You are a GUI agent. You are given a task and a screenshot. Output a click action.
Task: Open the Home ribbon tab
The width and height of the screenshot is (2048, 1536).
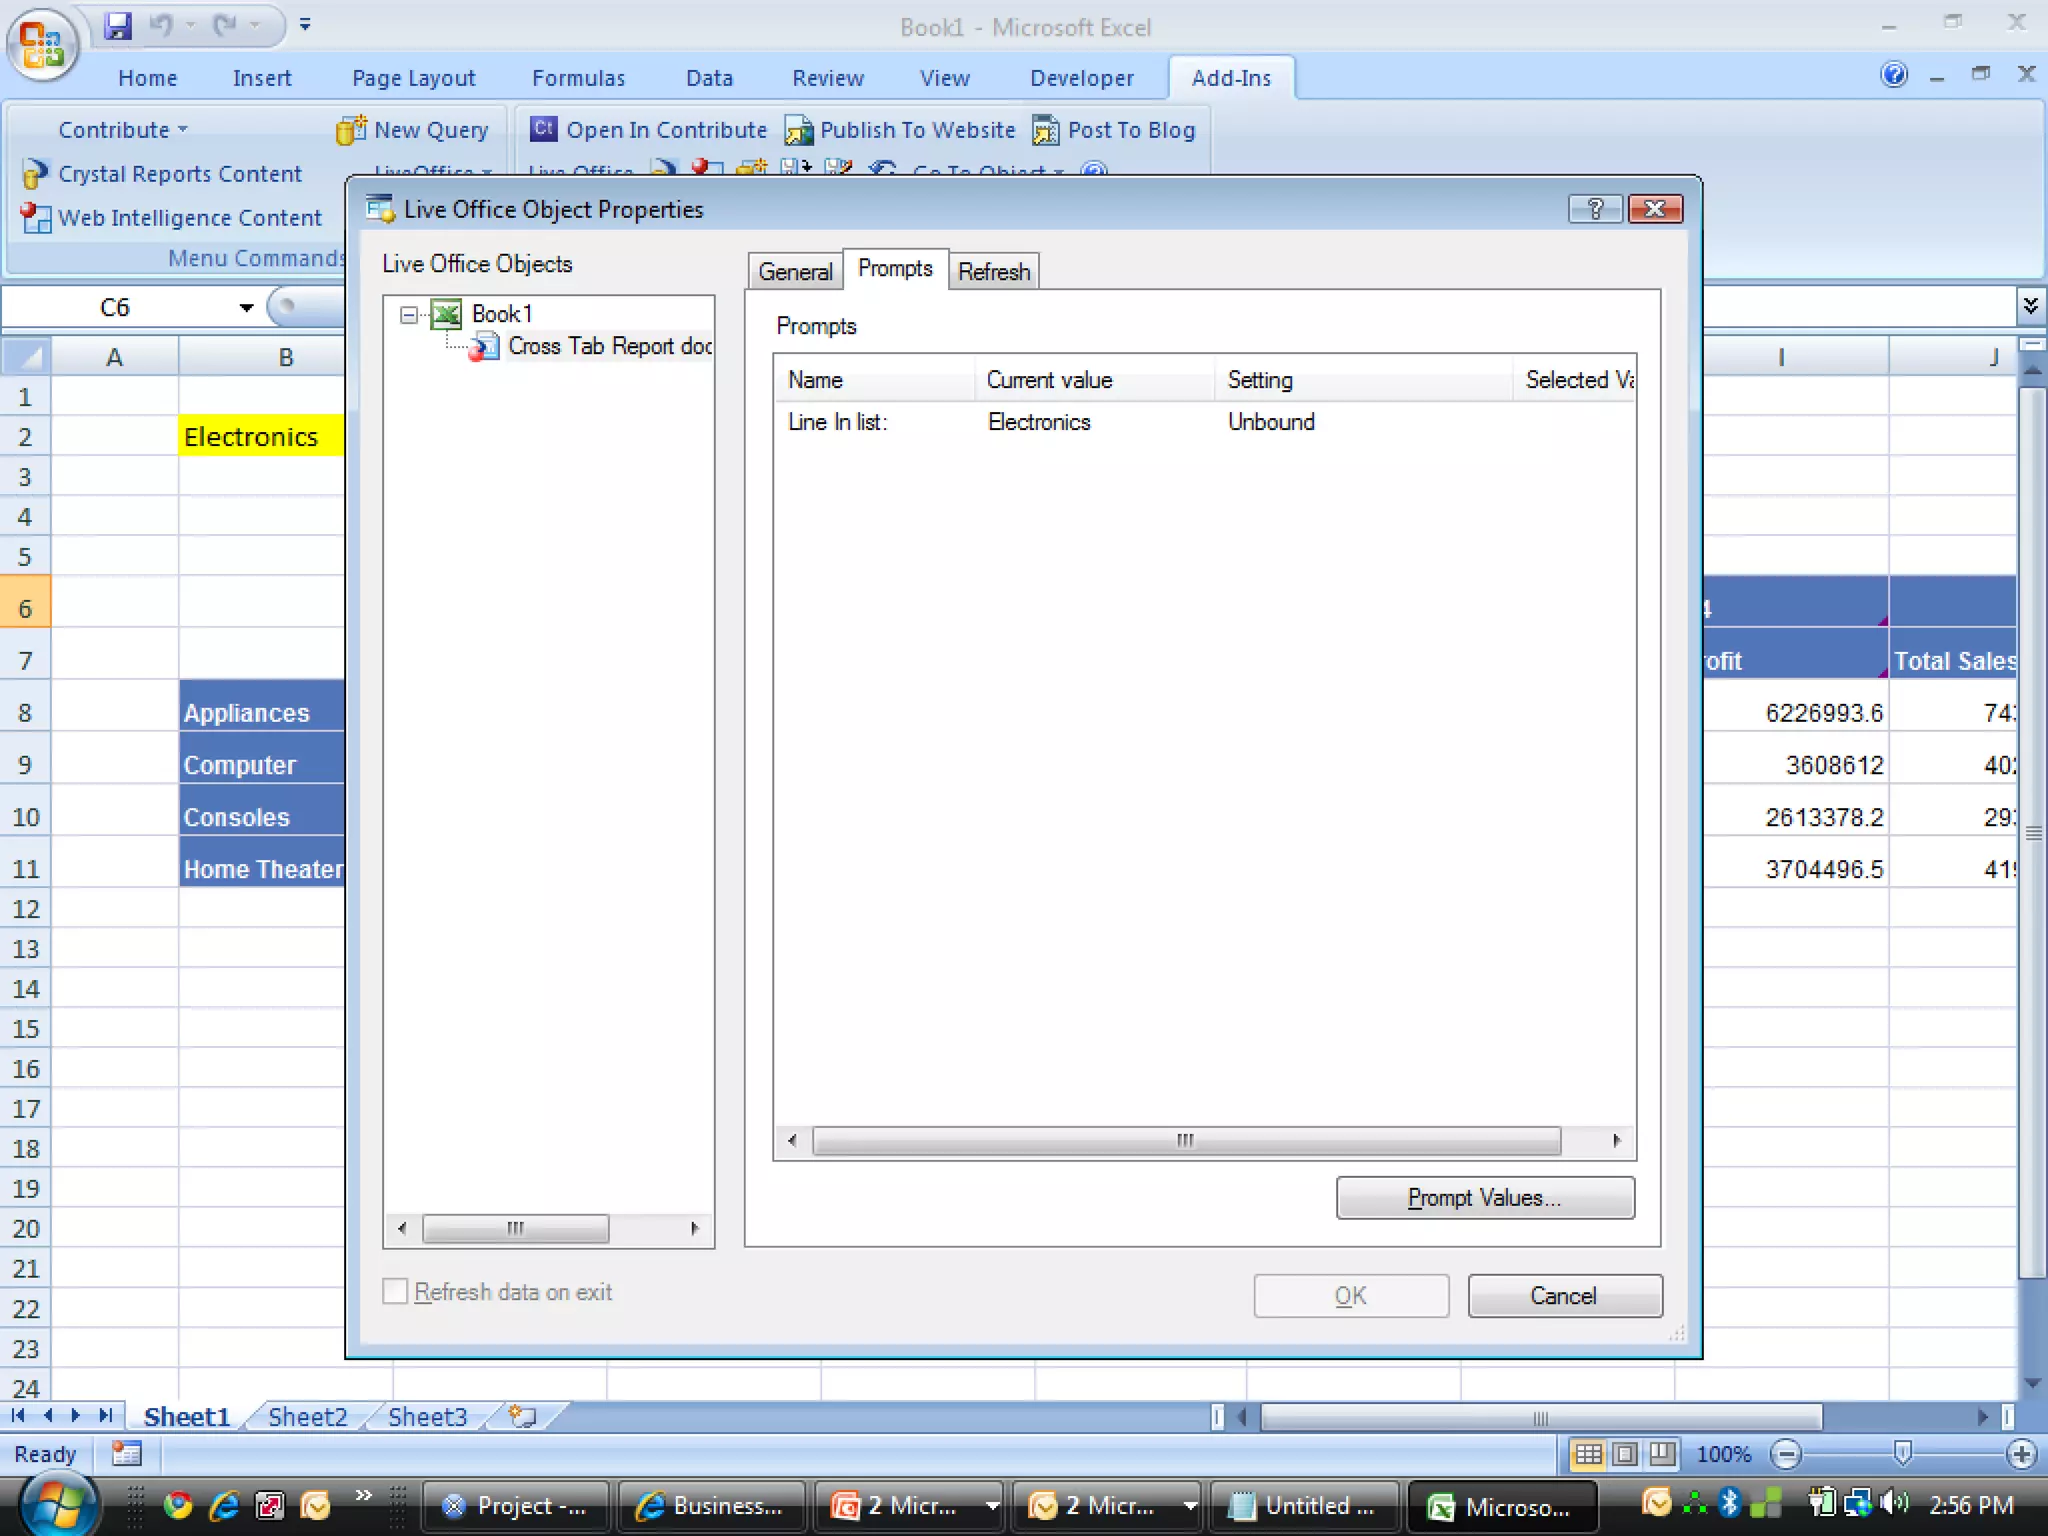pos(147,78)
